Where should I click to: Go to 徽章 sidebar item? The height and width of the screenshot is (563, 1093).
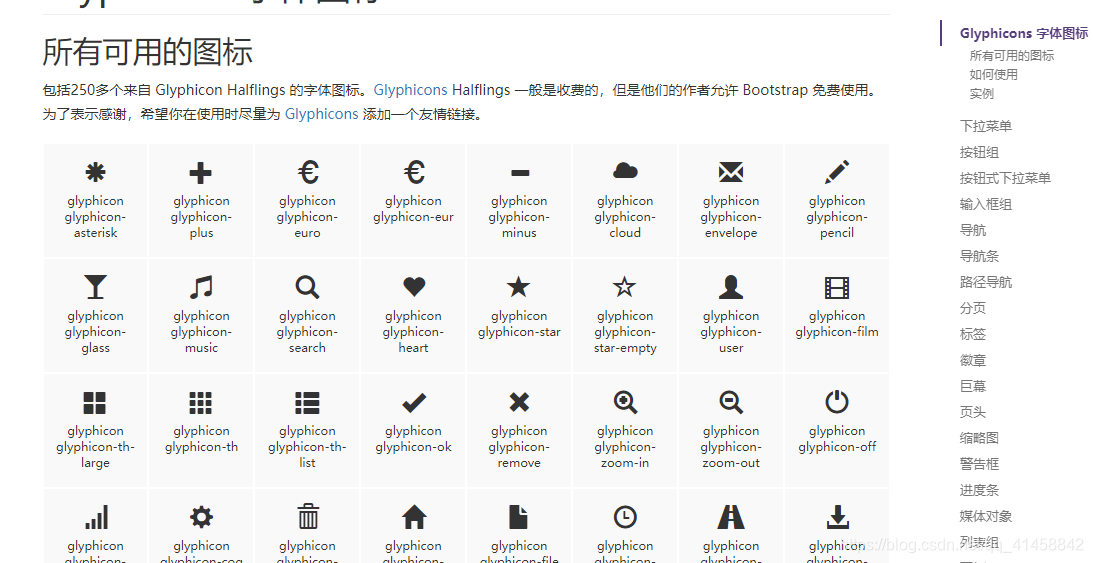pos(973,360)
